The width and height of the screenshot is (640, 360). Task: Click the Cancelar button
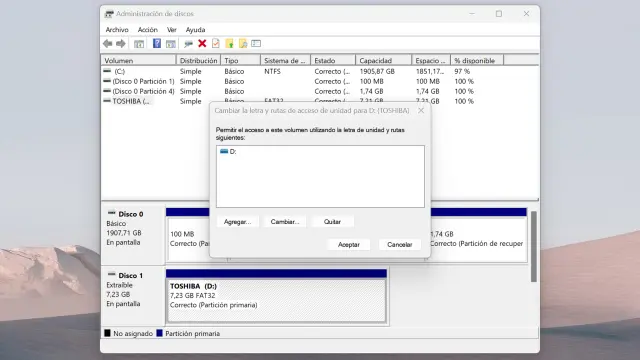point(400,244)
